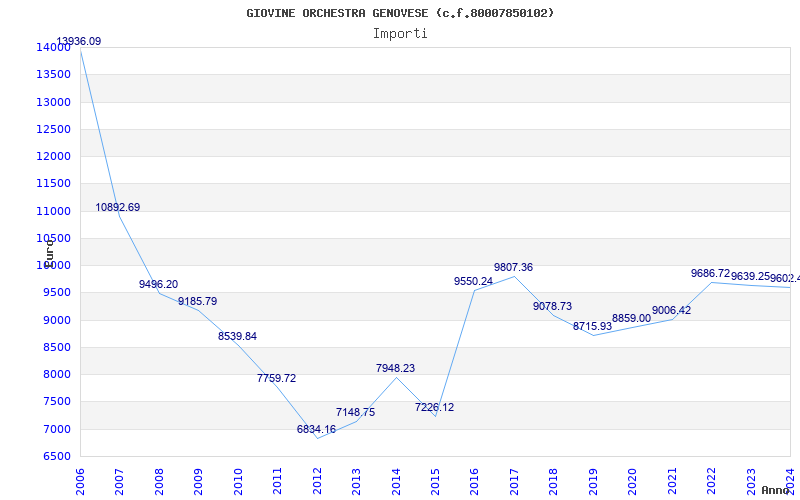Select the data label 13936.09

[79, 41]
